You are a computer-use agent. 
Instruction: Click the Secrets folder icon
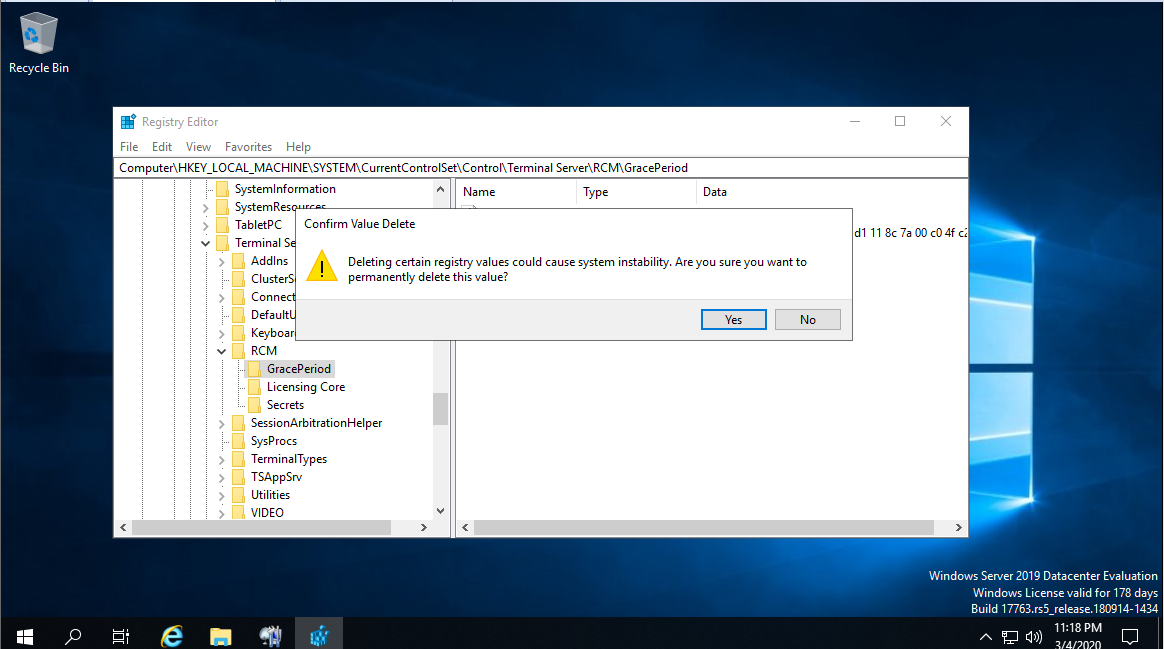254,405
